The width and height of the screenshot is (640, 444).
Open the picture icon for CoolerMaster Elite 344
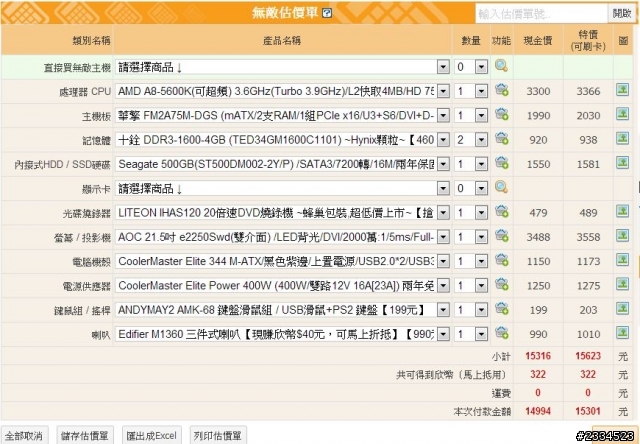(x=622, y=260)
